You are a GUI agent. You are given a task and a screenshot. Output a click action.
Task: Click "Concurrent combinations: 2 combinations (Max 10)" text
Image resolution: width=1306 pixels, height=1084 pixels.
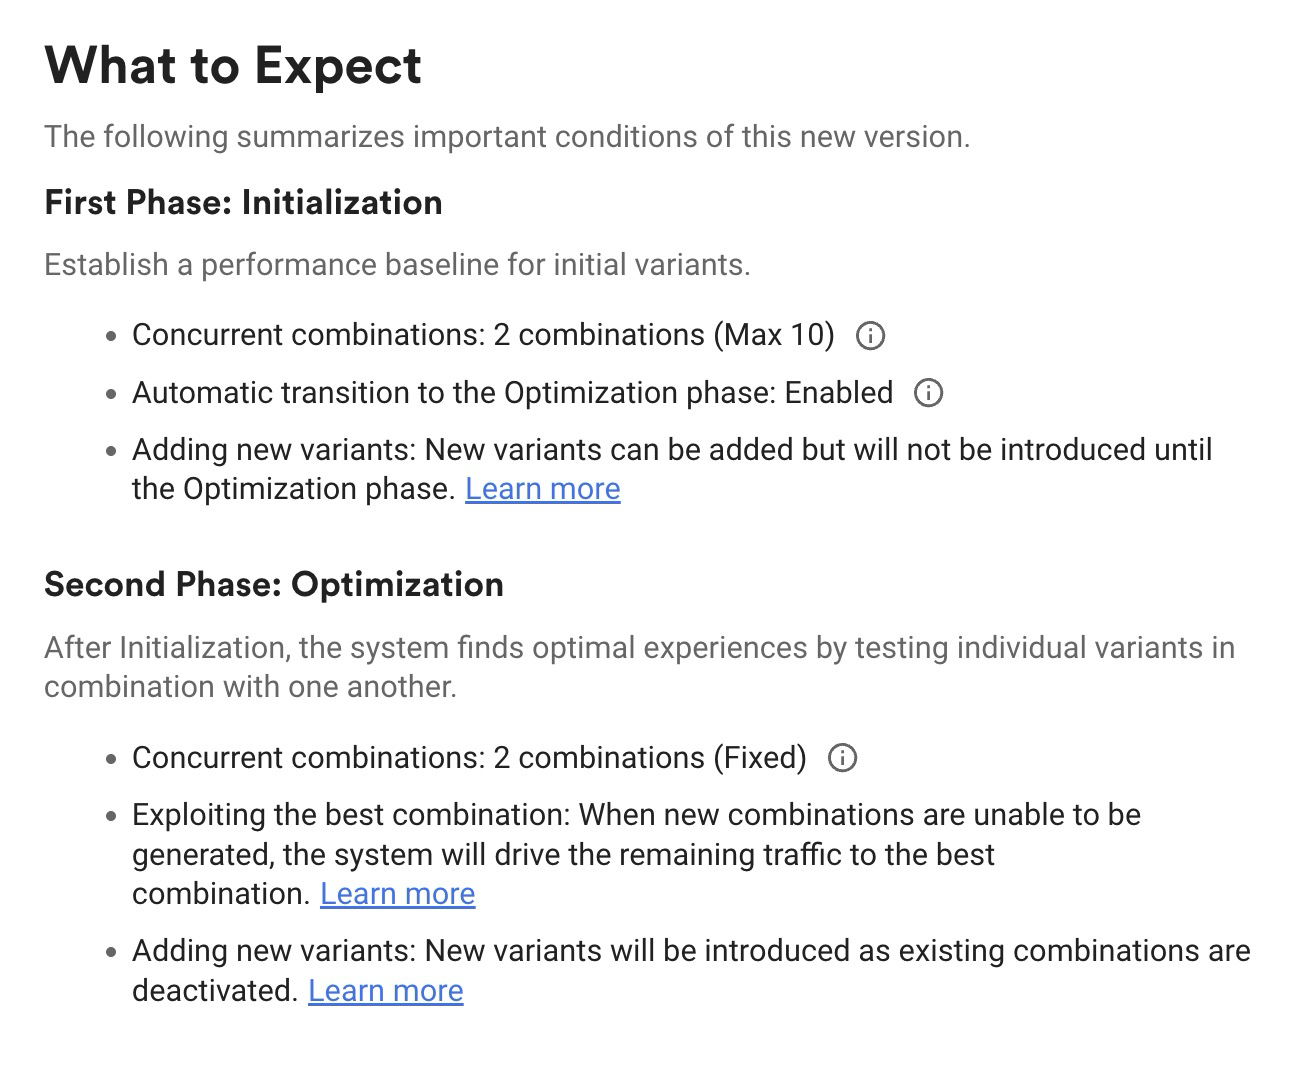tap(483, 335)
